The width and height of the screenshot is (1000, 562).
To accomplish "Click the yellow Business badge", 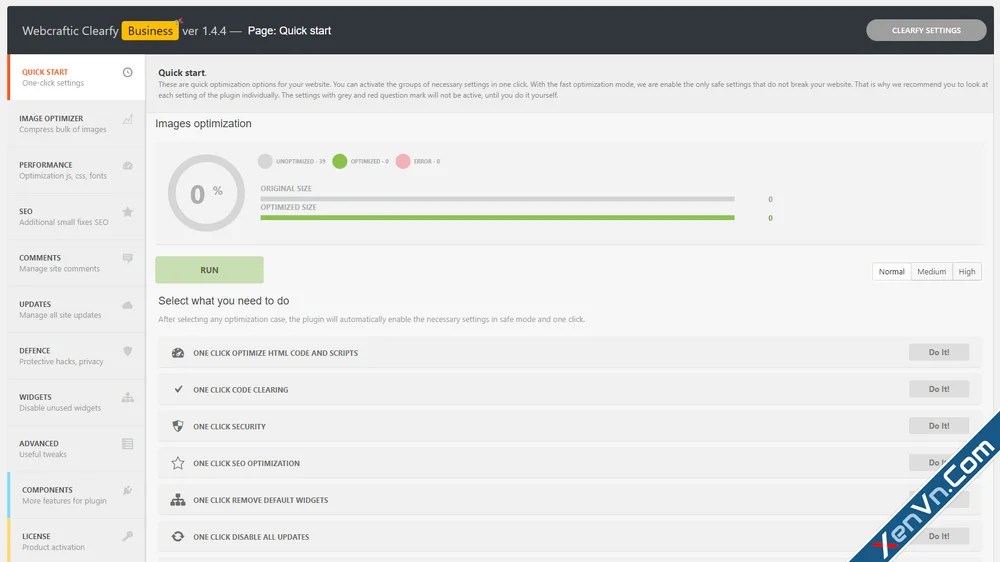I will pyautogui.click(x=150, y=31).
